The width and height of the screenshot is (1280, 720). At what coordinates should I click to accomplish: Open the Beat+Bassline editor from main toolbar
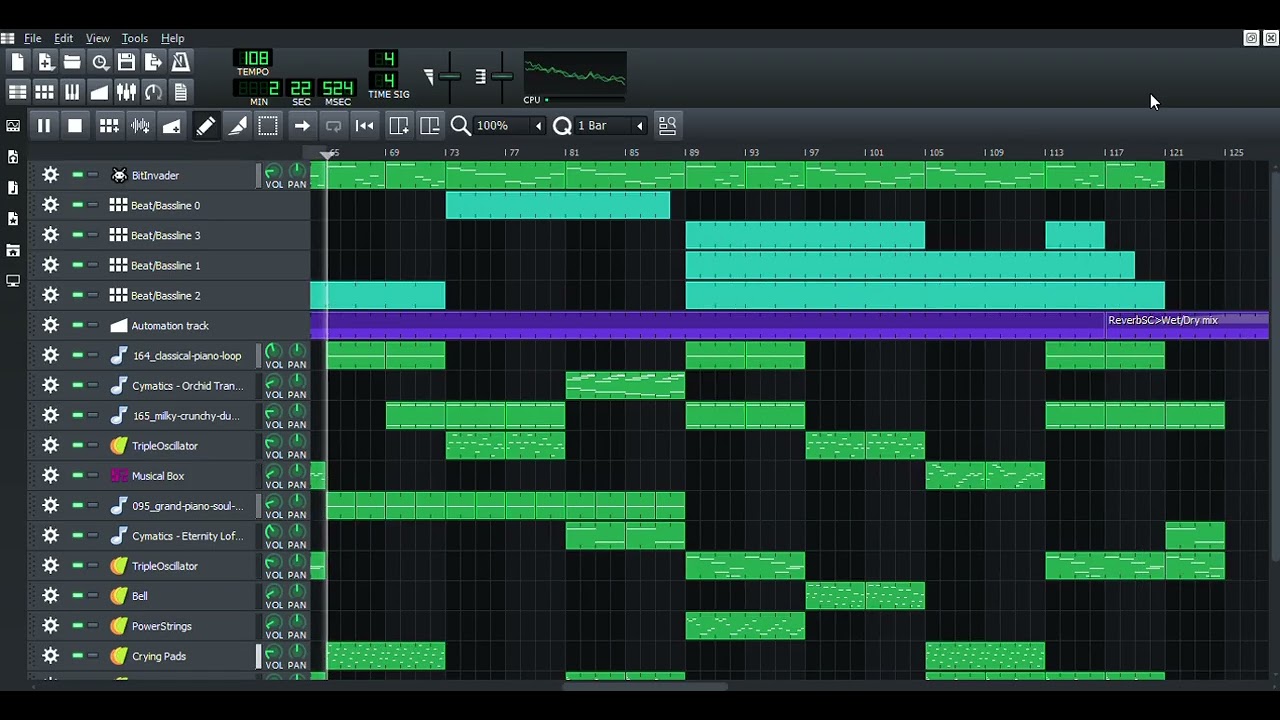(x=45, y=92)
